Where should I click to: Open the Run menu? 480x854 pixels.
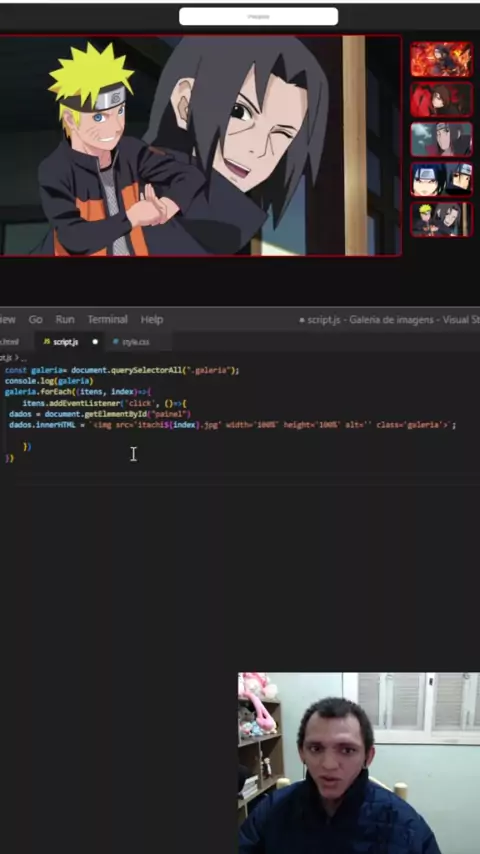click(65, 320)
